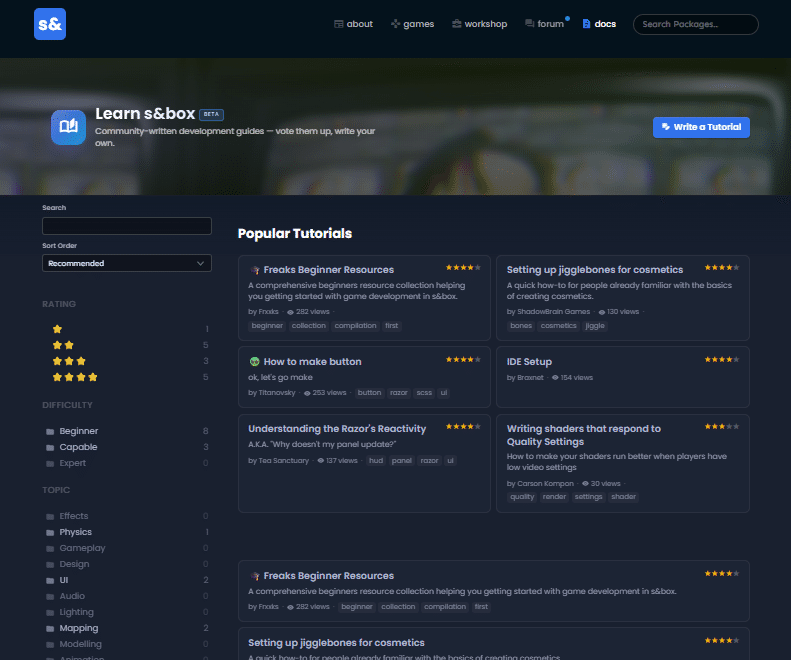This screenshot has height=660, width=791.
Task: Click the star rating on Writing shaders card
Action: pos(722,426)
